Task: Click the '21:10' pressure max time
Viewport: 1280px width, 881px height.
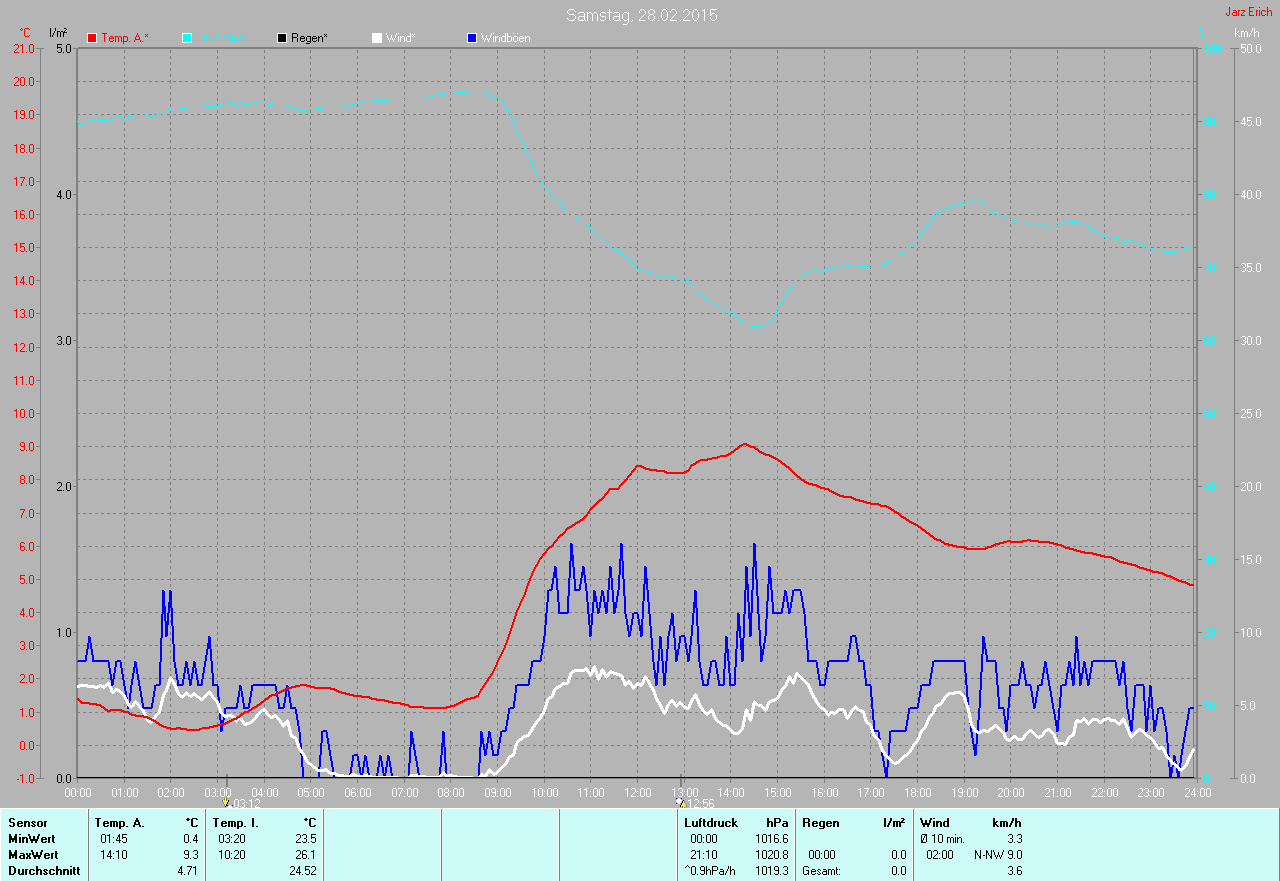Action: [704, 855]
